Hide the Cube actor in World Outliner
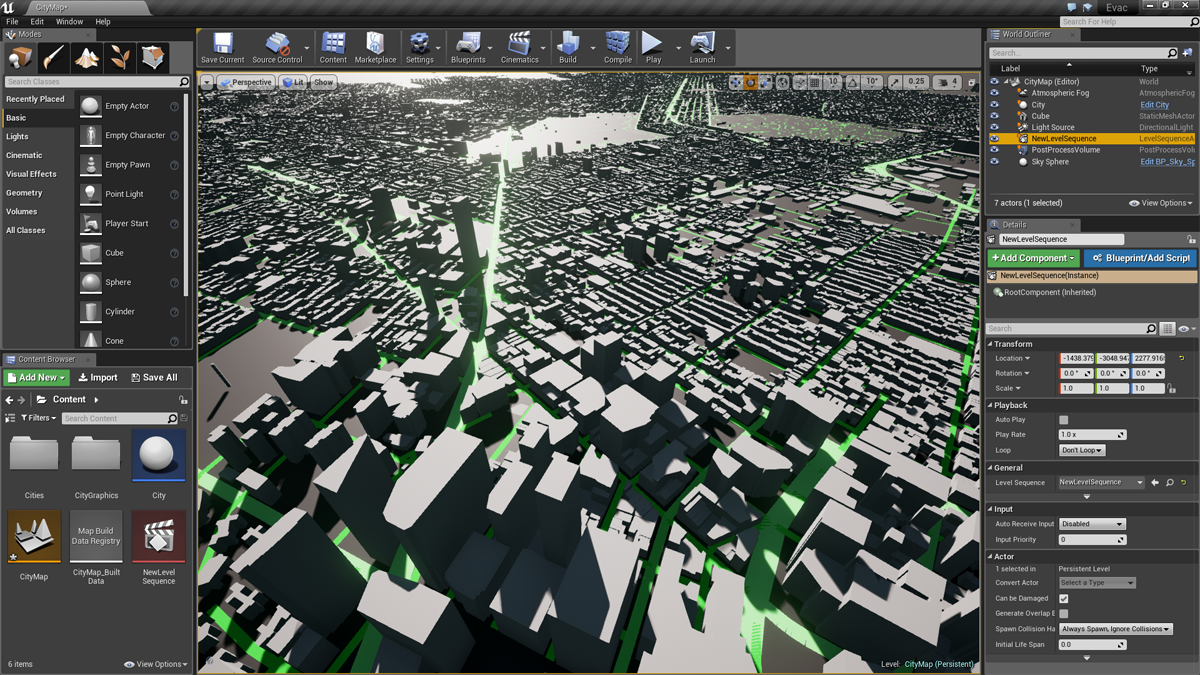The image size is (1200, 675). 993,115
